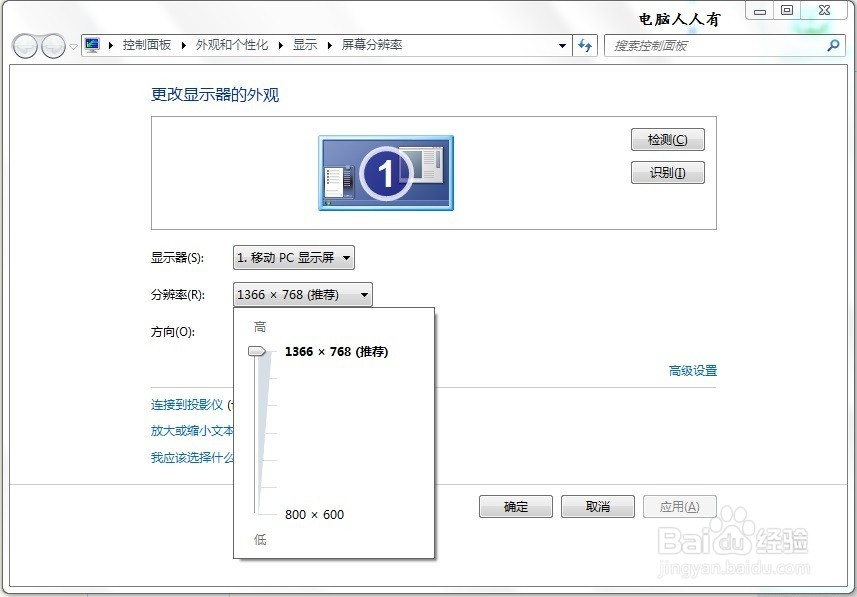The height and width of the screenshot is (597, 857).
Task: Click the magnifier search icon
Action: point(833,45)
